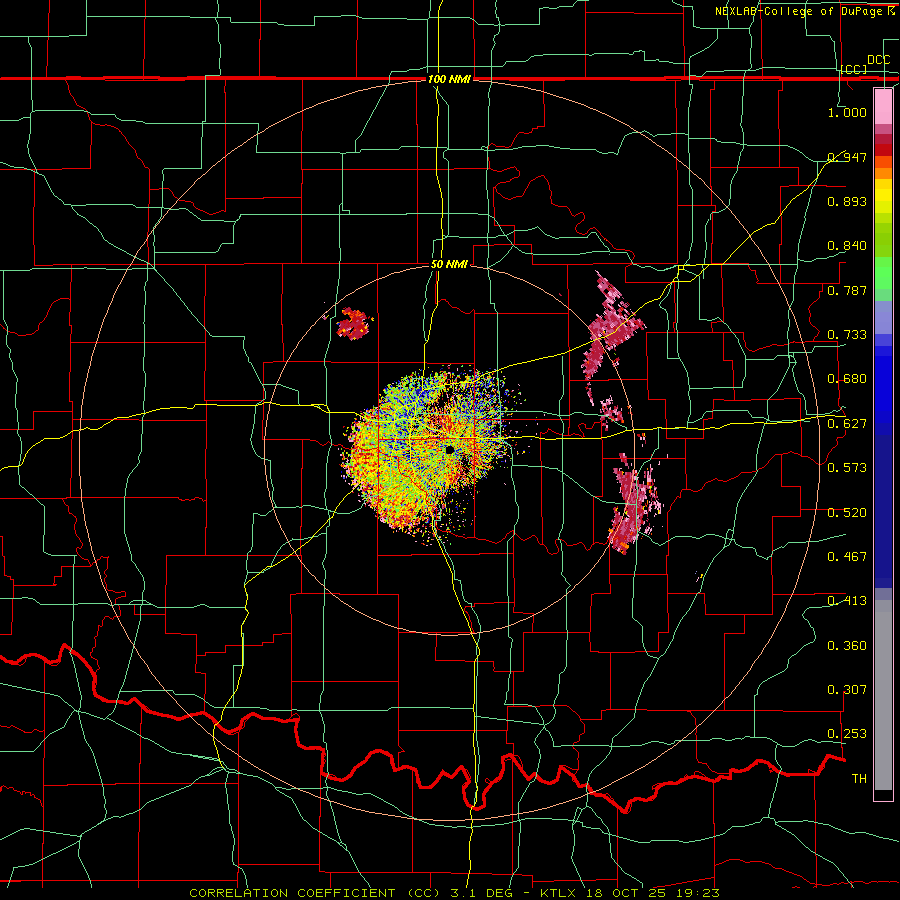Click the NEXLAB-College of DuPage label
The height and width of the screenshot is (900, 900).
(804, 11)
